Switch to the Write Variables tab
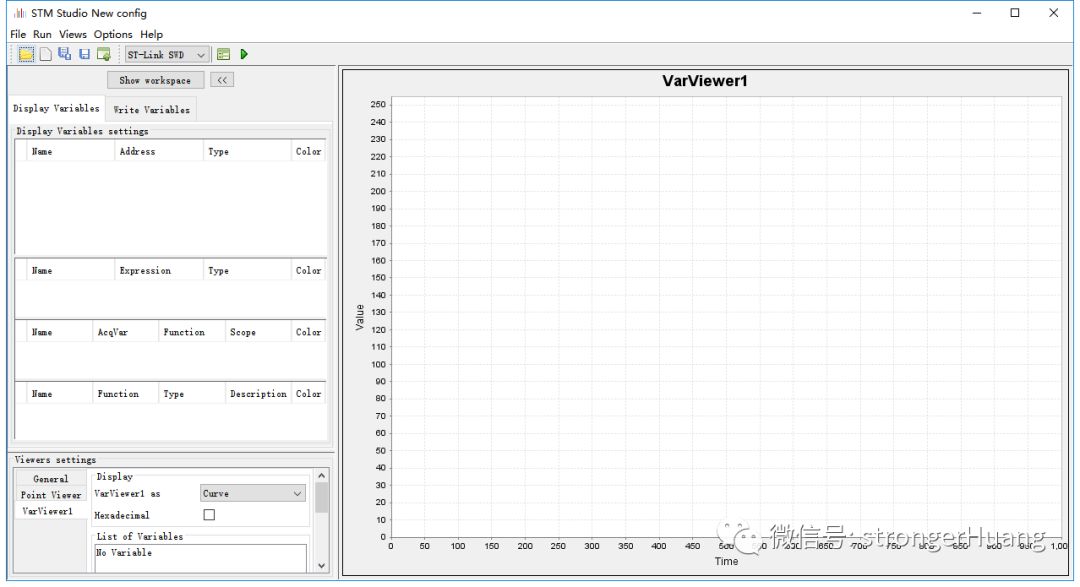 (151, 110)
